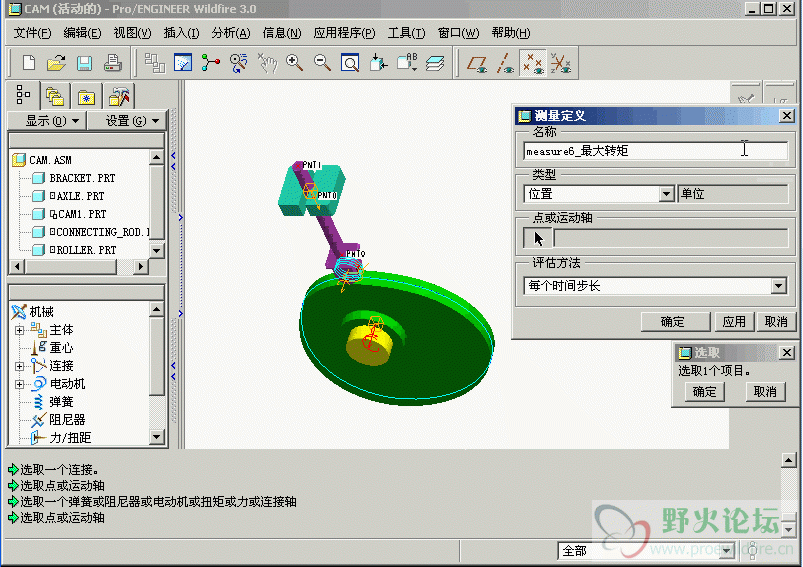Toggle spin center icon
The image size is (803, 567).
[210, 63]
